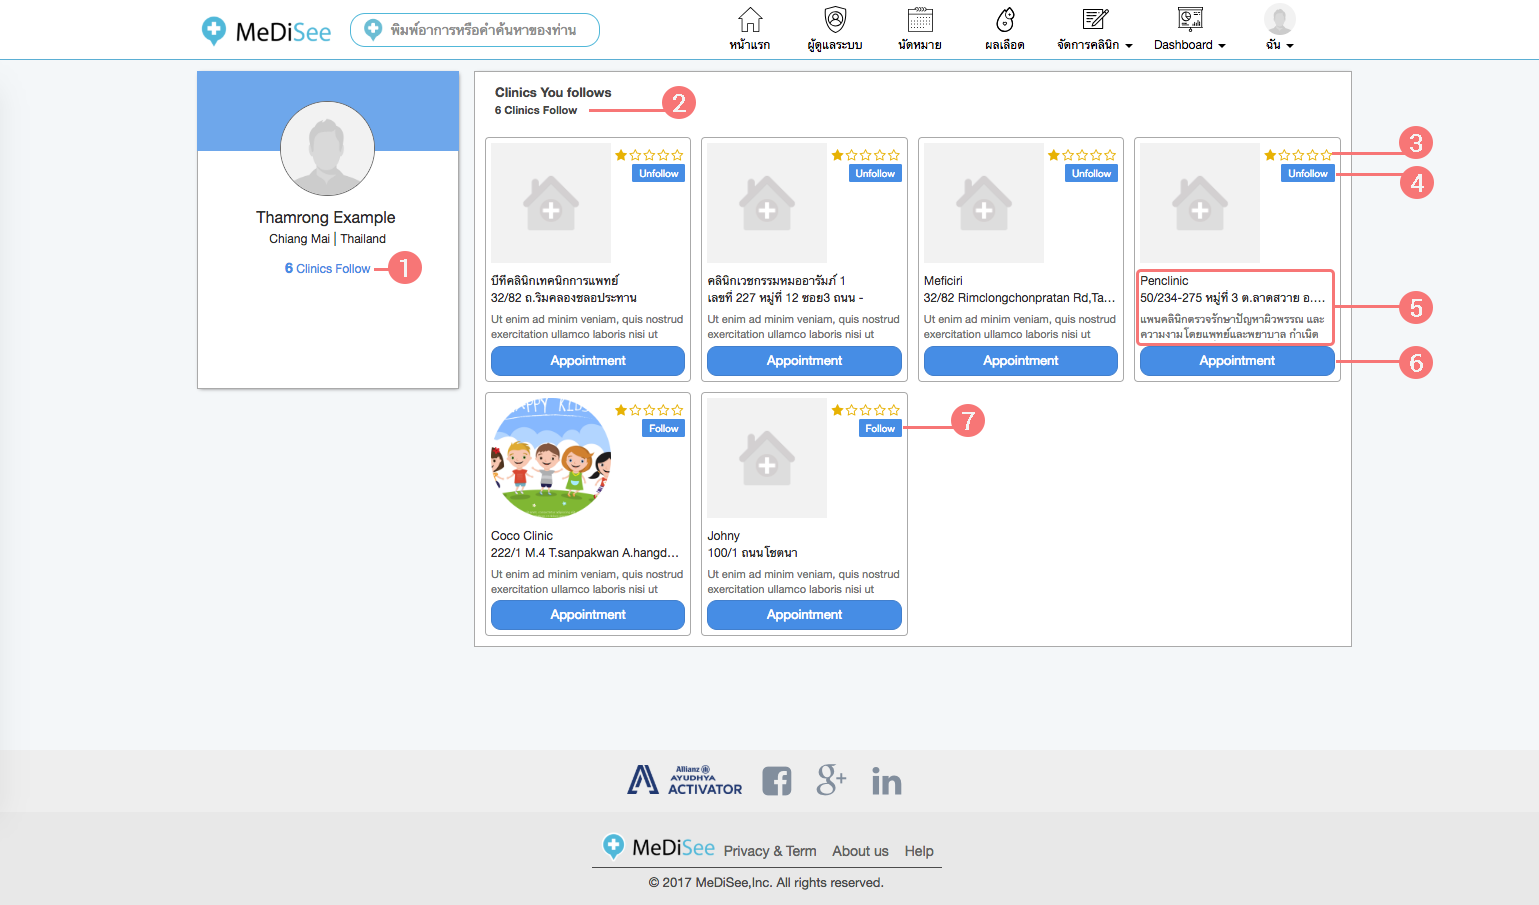Open LinkedIn icon in footer
This screenshot has width=1539, height=905.
point(886,781)
